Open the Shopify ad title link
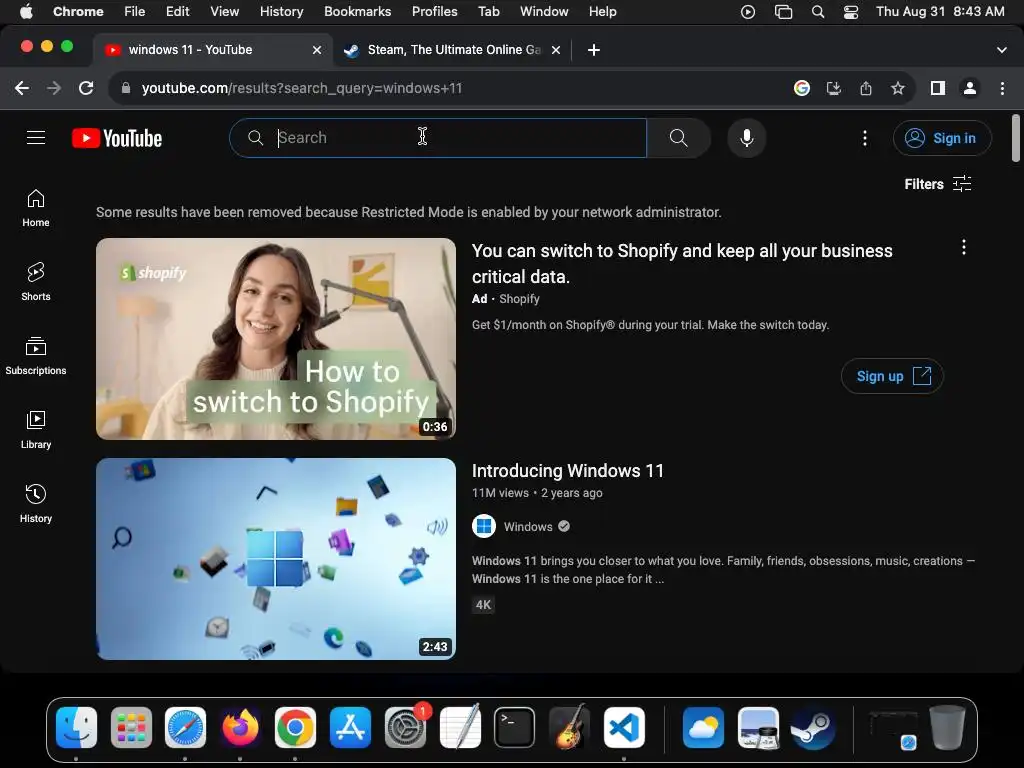The height and width of the screenshot is (768, 1024). pos(682,263)
